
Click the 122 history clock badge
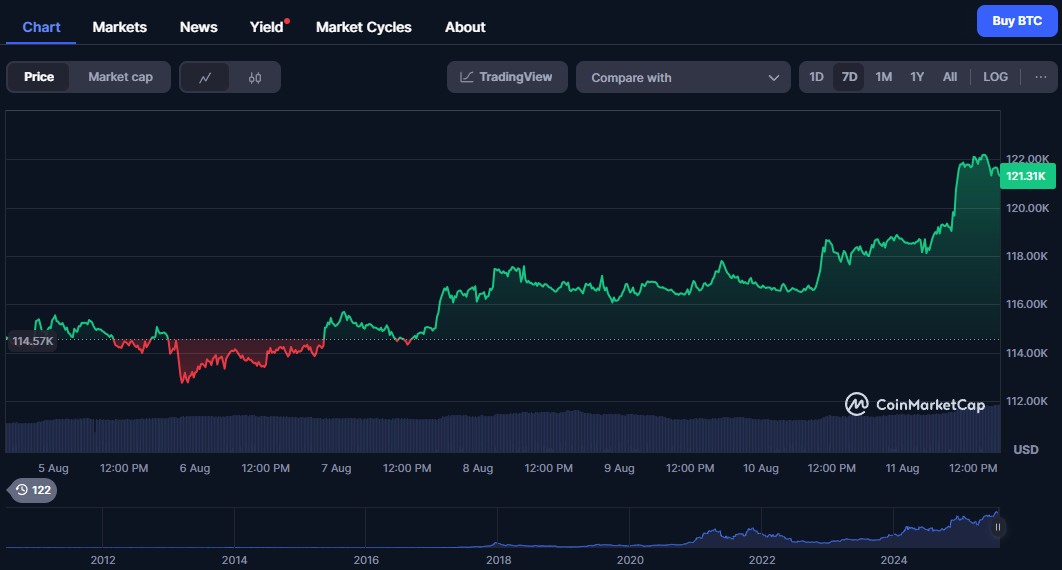(33, 490)
